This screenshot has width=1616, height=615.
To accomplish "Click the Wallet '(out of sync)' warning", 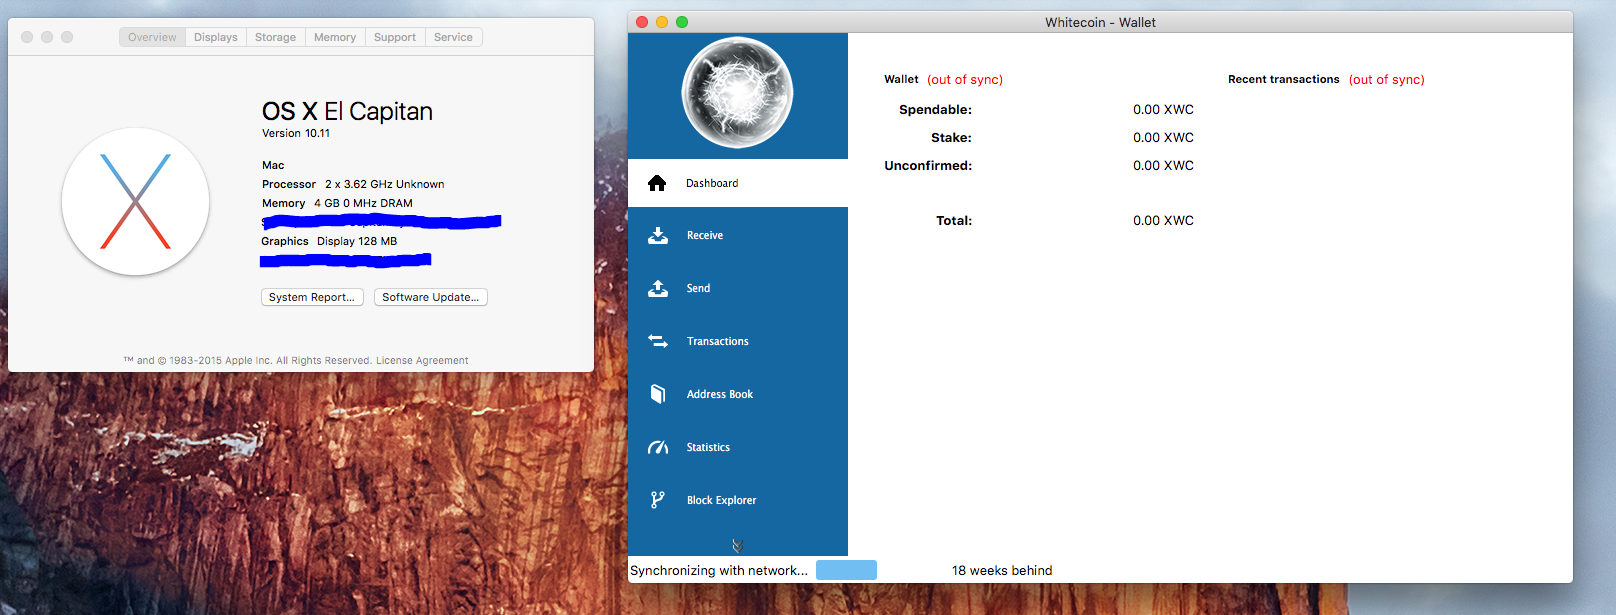I will tap(965, 79).
